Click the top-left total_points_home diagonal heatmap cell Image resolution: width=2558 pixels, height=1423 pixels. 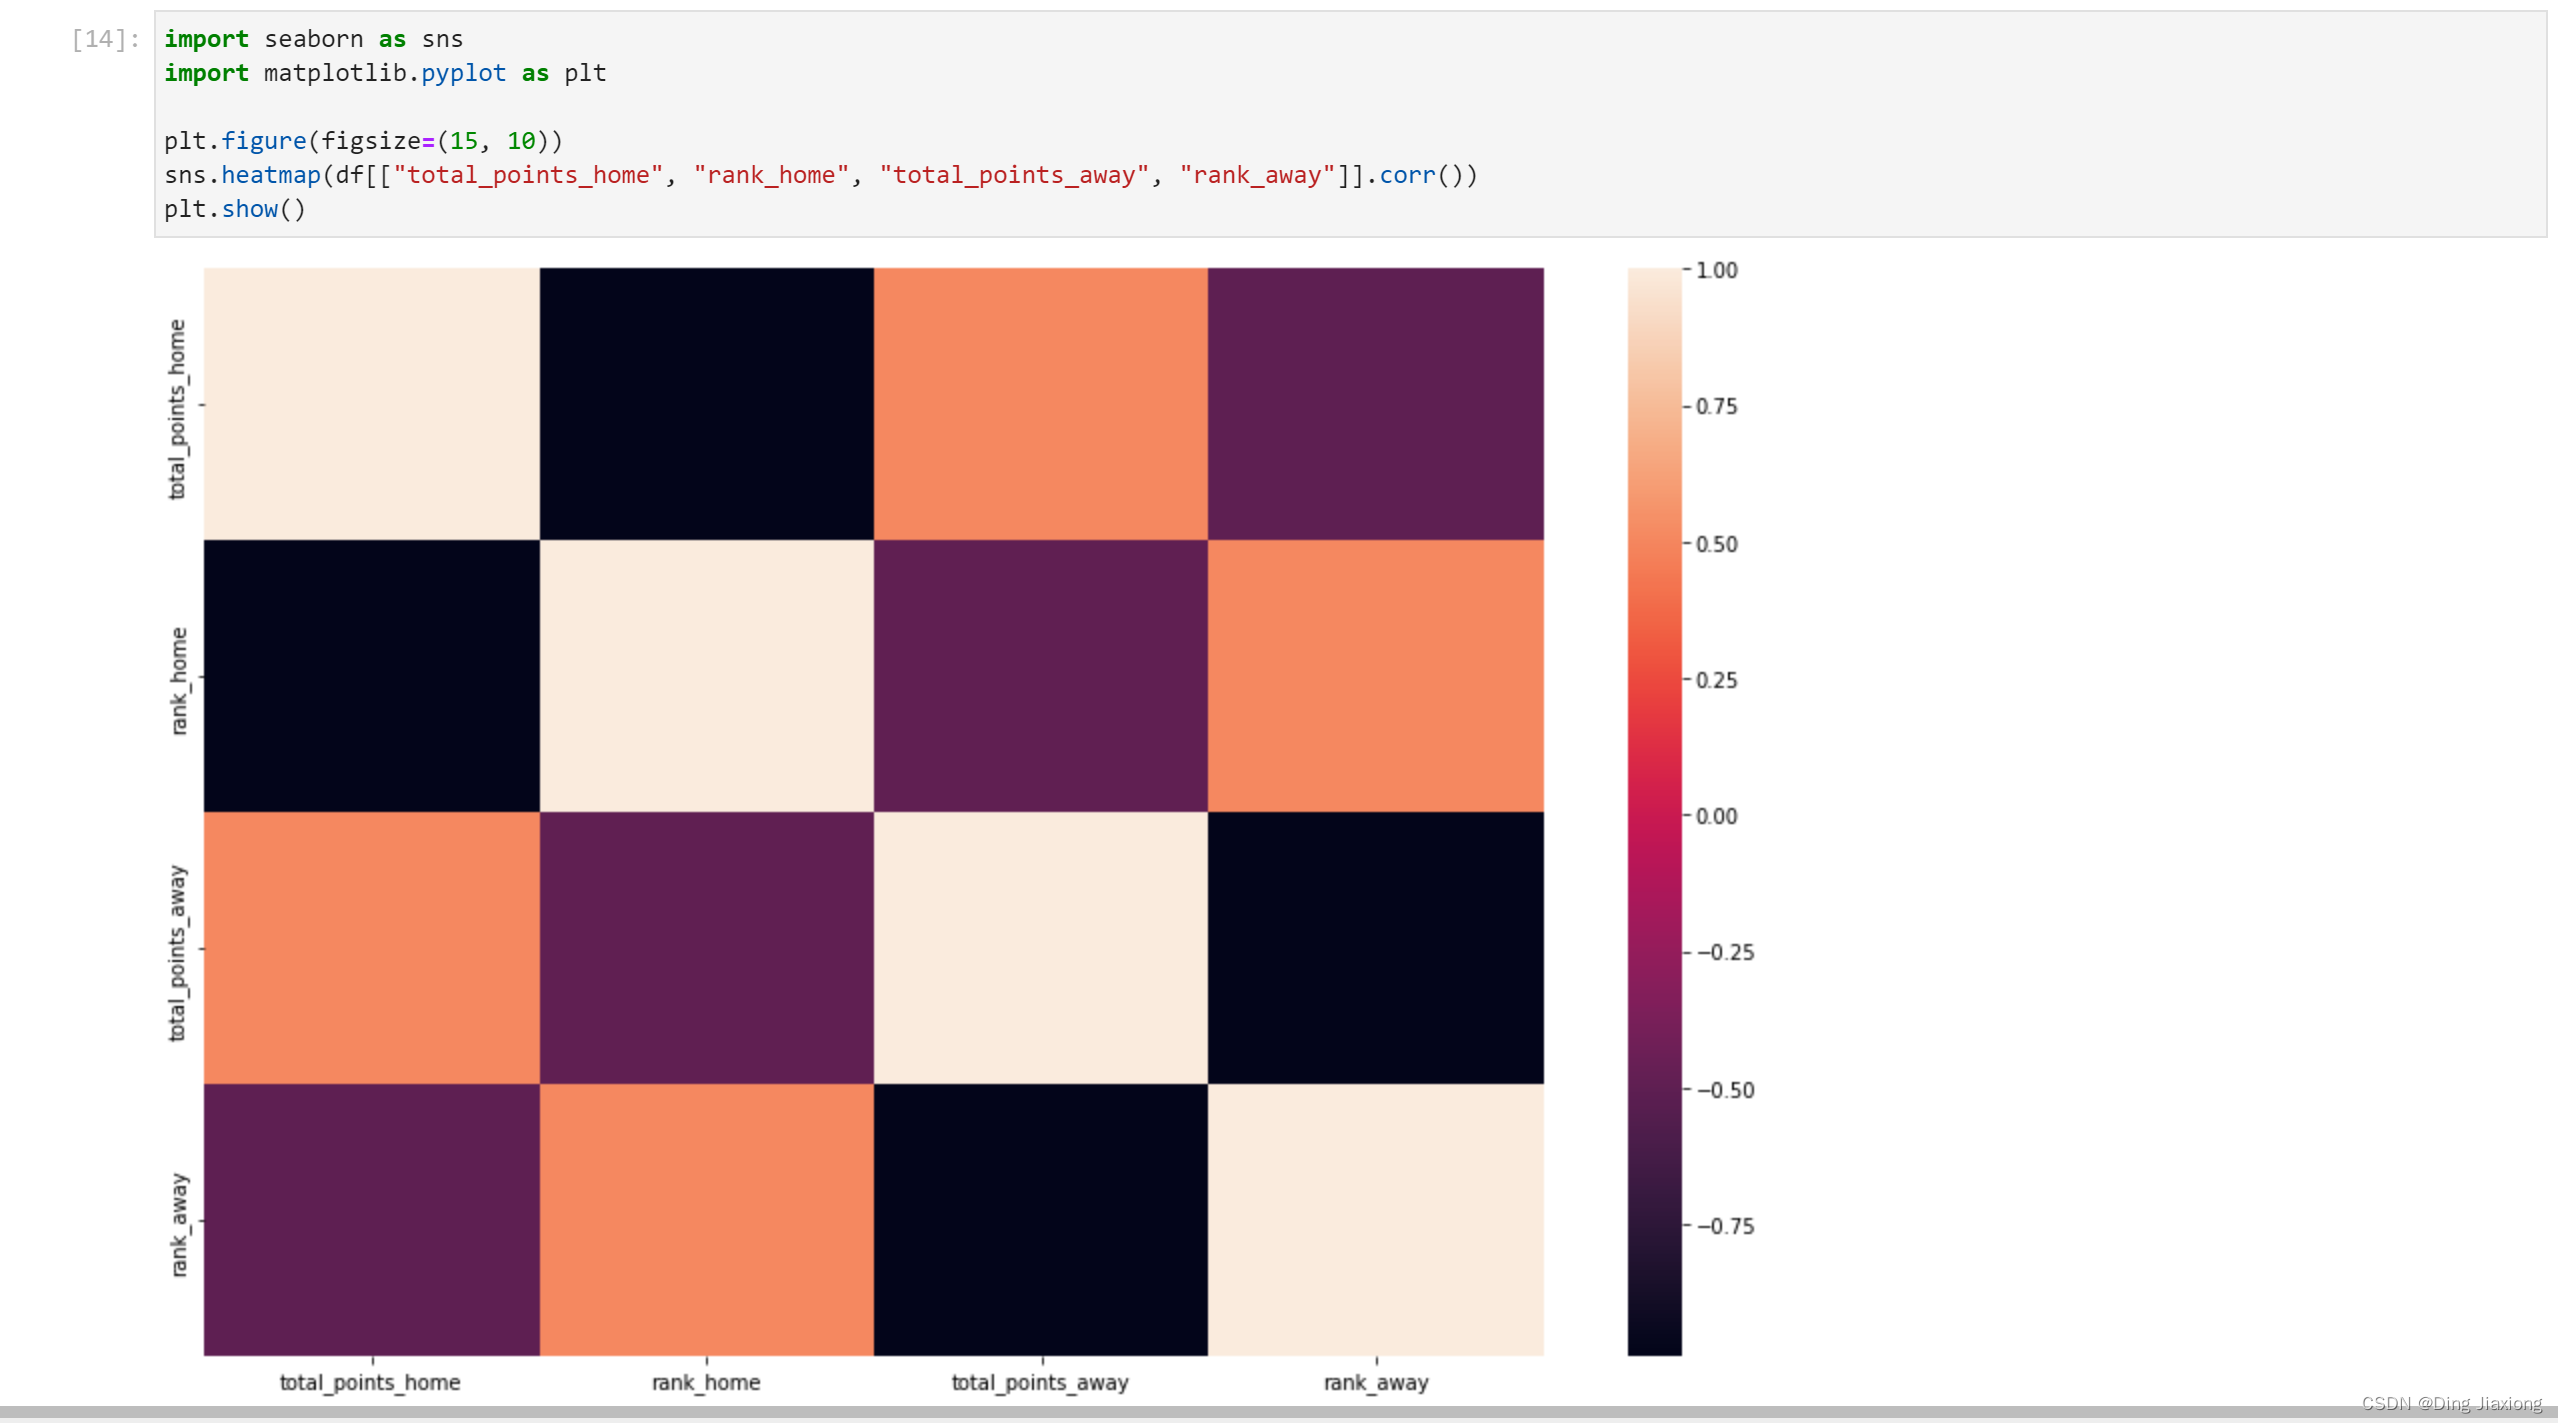pyautogui.click(x=372, y=404)
